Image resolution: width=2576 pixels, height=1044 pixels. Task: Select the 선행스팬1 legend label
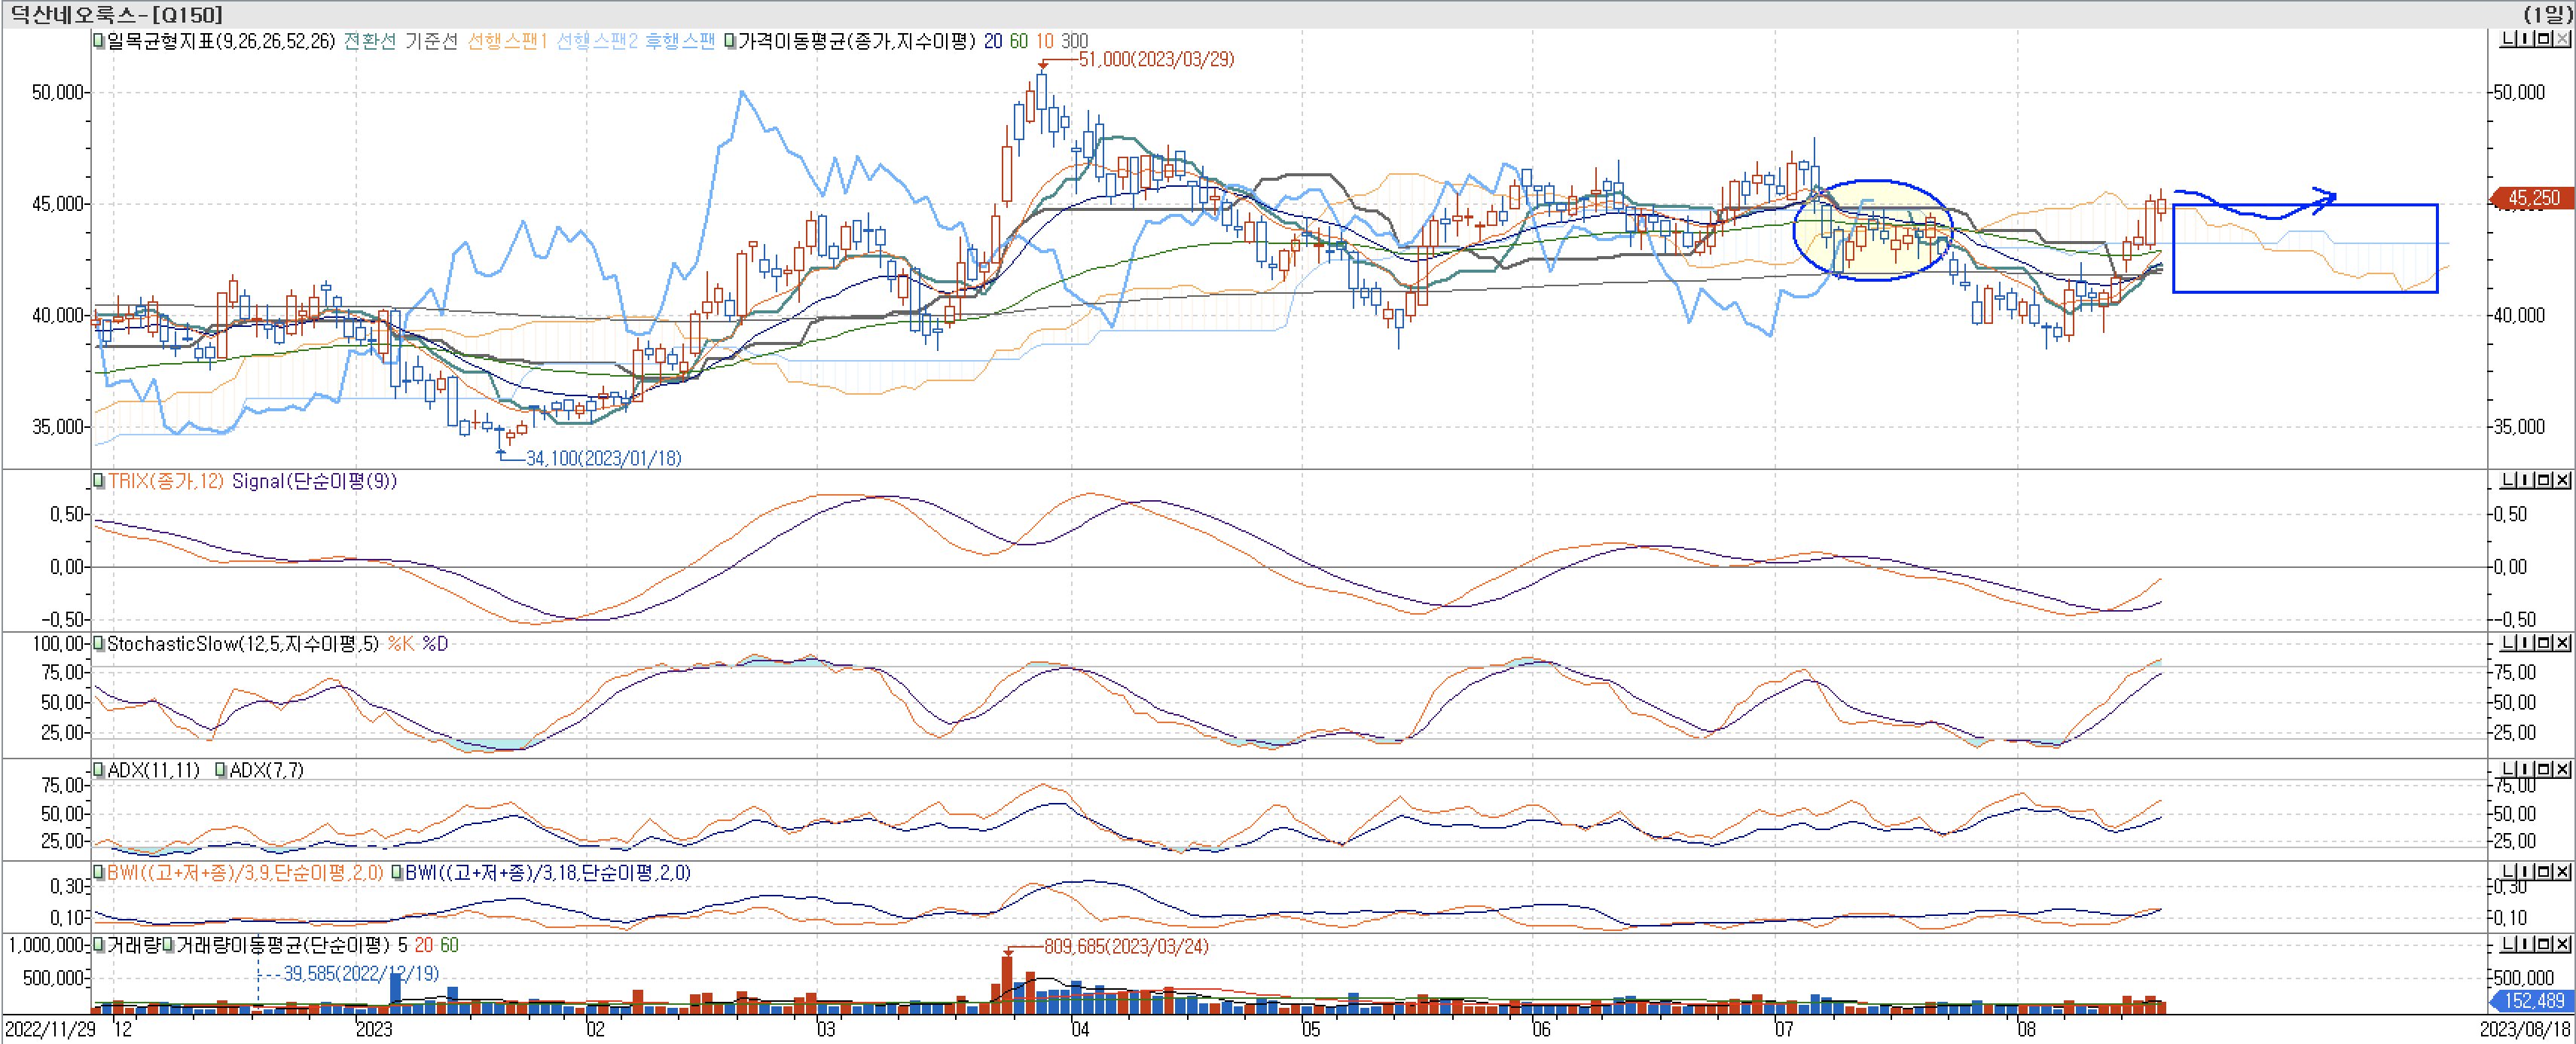click(507, 41)
